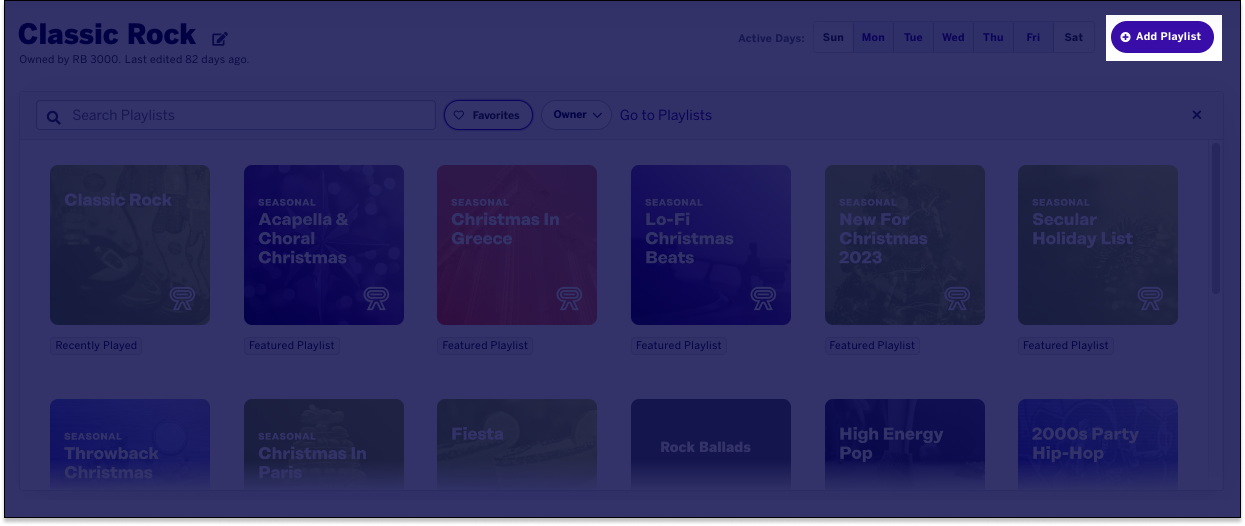Viewport: 1245px width, 526px height.
Task: Toggle Wed active day
Action: tap(953, 38)
